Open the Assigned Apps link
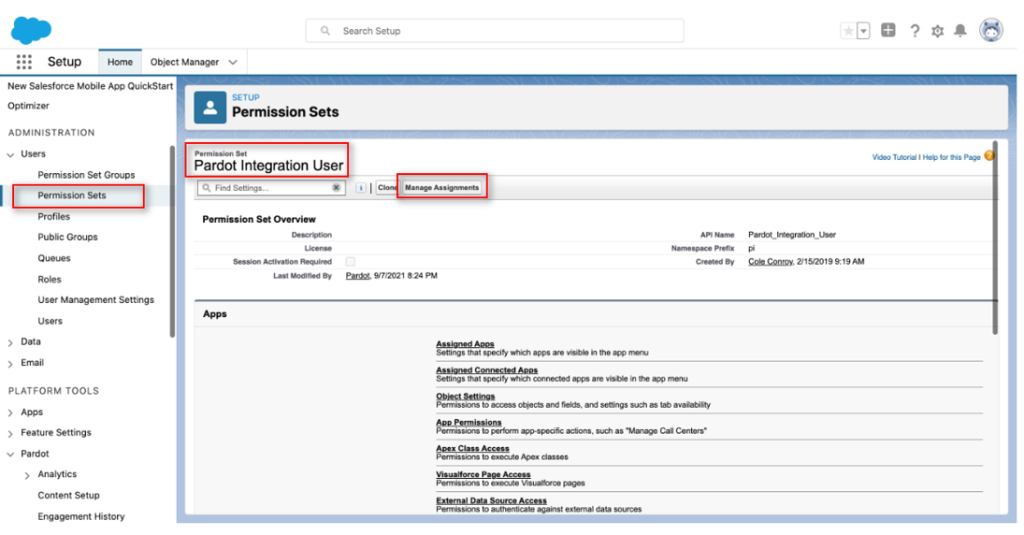 click(x=465, y=344)
